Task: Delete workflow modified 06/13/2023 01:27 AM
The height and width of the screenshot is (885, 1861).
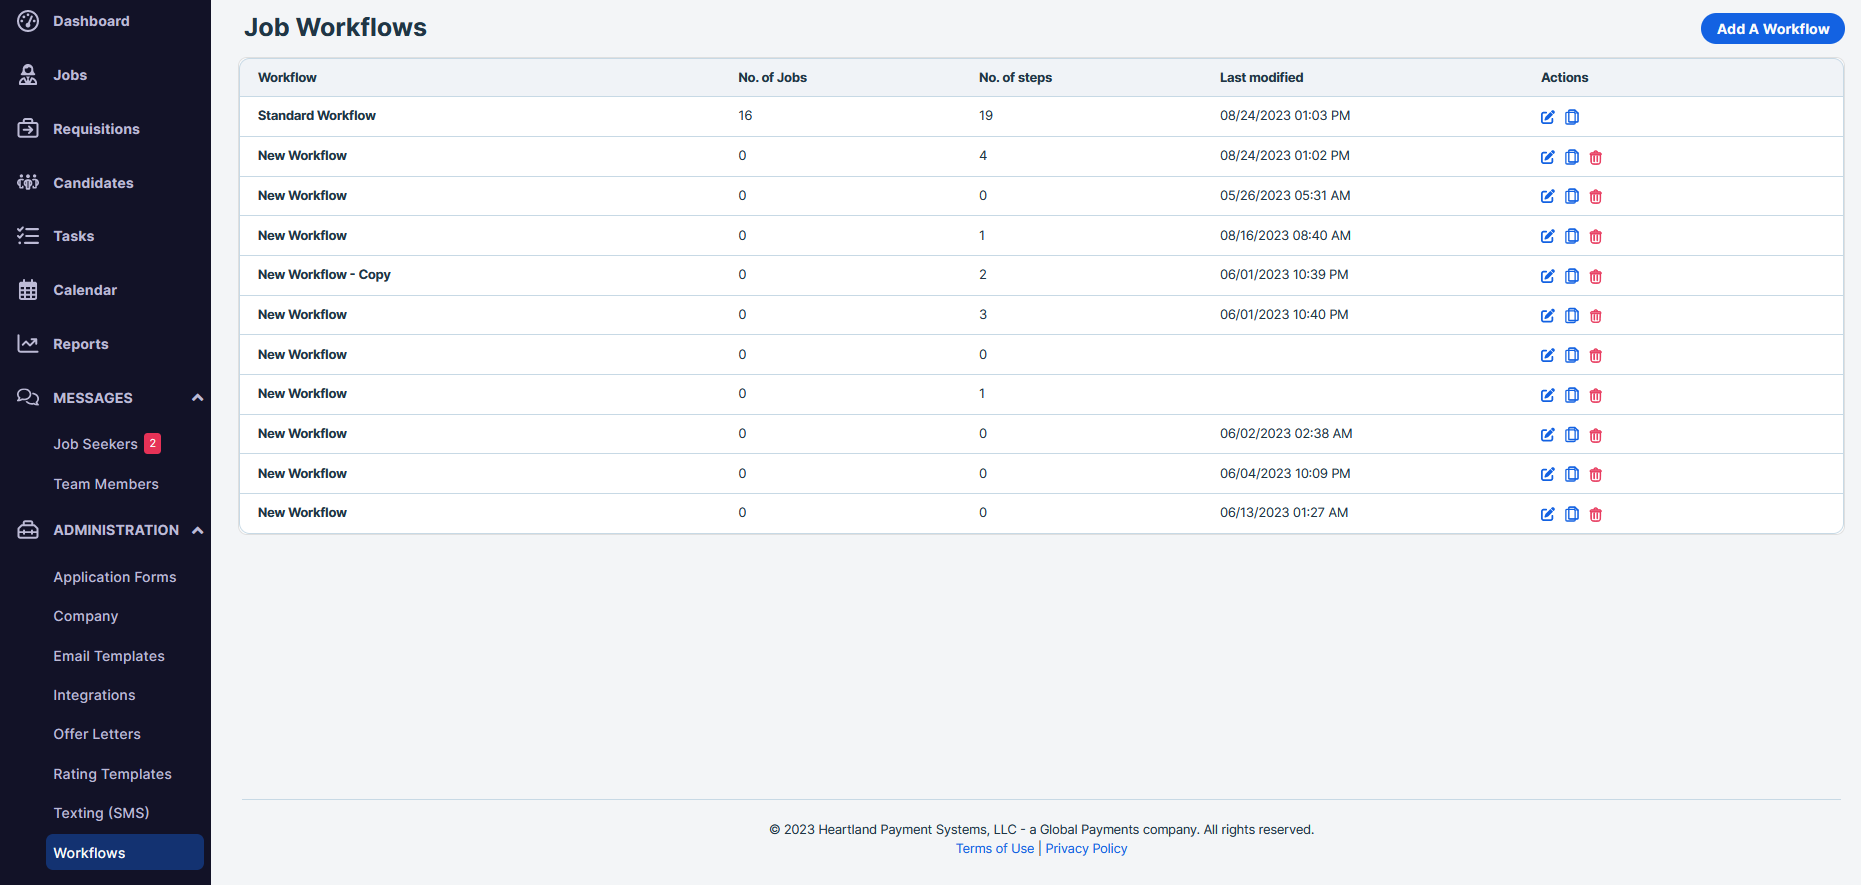Action: (1596, 514)
